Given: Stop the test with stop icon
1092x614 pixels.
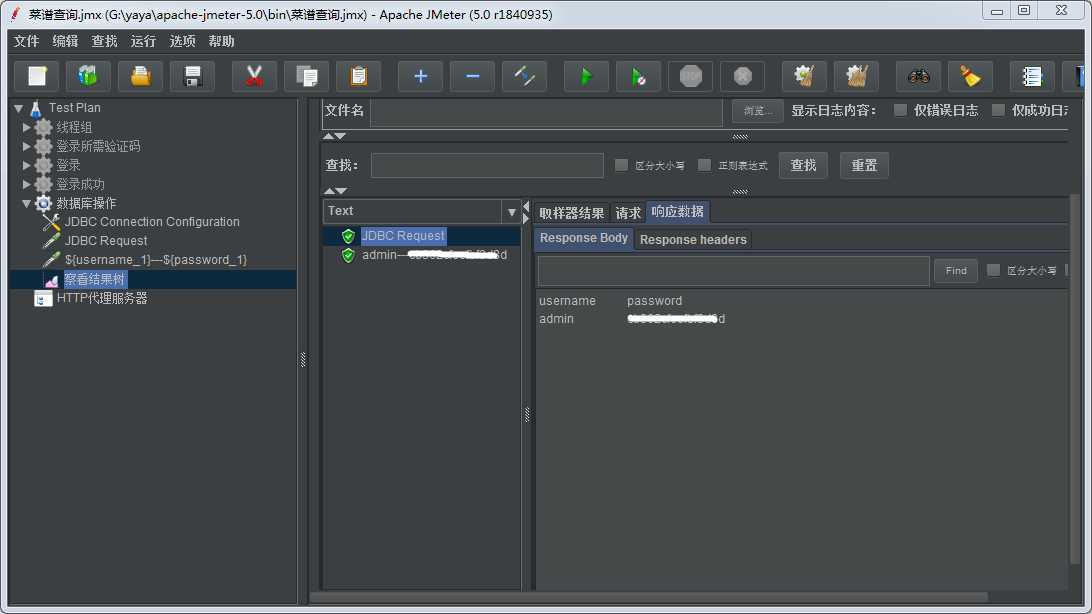Looking at the screenshot, I should pos(690,76).
